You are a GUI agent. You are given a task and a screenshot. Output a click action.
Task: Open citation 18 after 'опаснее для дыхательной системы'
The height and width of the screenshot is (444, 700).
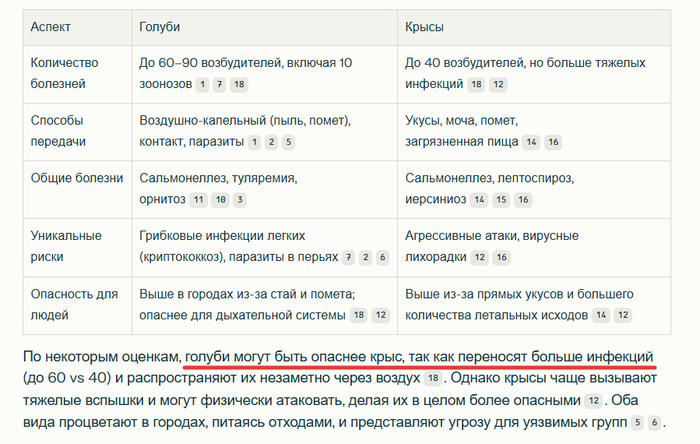358,315
